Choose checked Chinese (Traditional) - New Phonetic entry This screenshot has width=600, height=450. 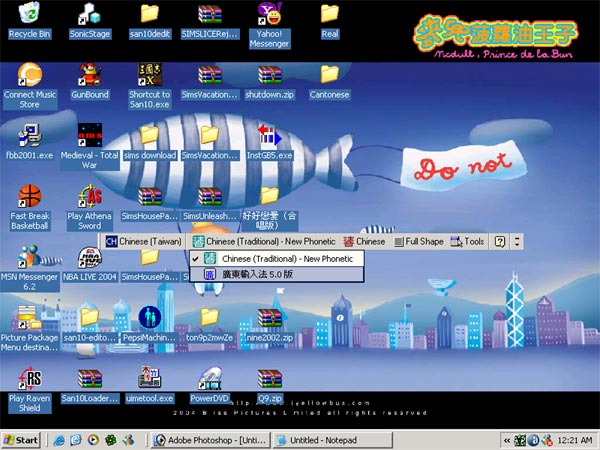point(276,259)
